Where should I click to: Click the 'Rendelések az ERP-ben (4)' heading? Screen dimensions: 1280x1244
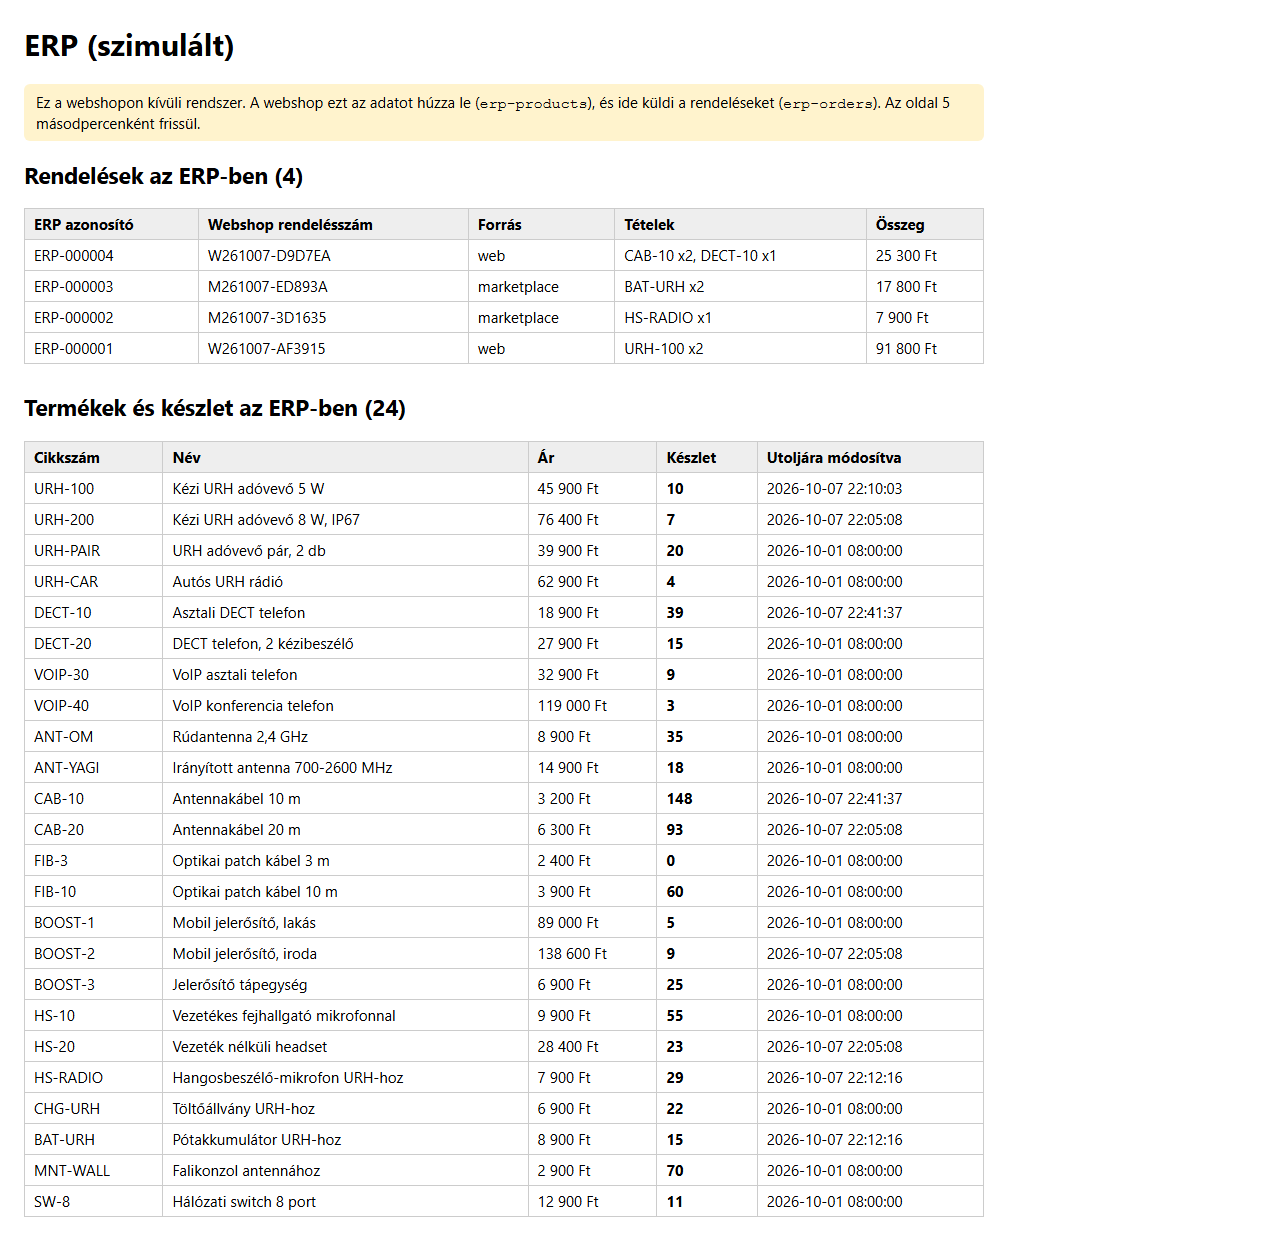(164, 177)
